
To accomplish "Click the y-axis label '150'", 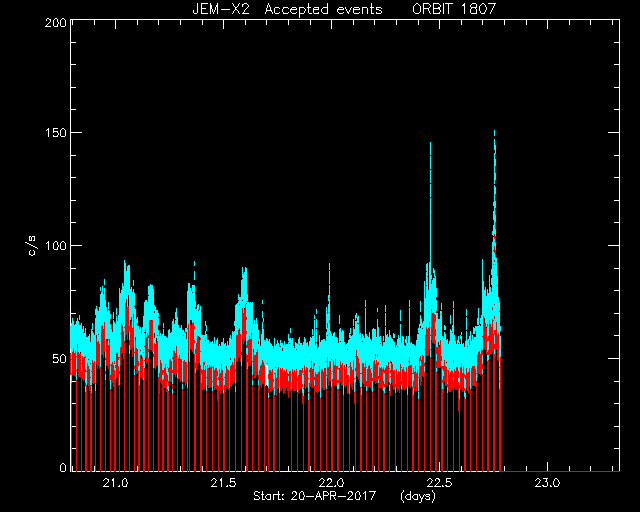I will pos(56,133).
